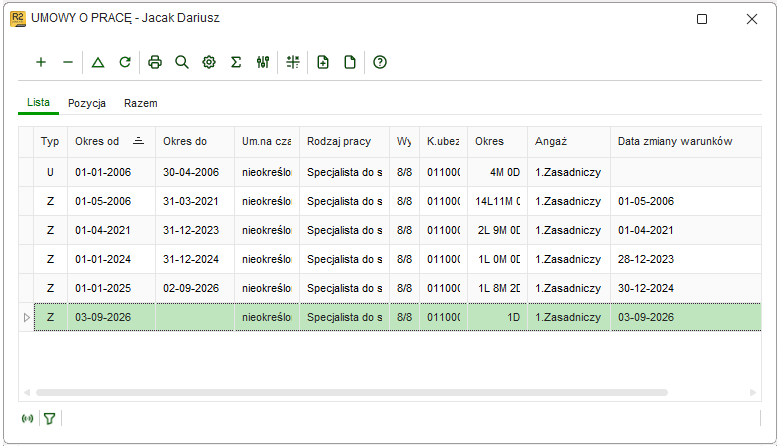779x446 pixels.
Task: Click Data zmiany warunków 28-12-2023 cell
Action: click(x=686, y=259)
